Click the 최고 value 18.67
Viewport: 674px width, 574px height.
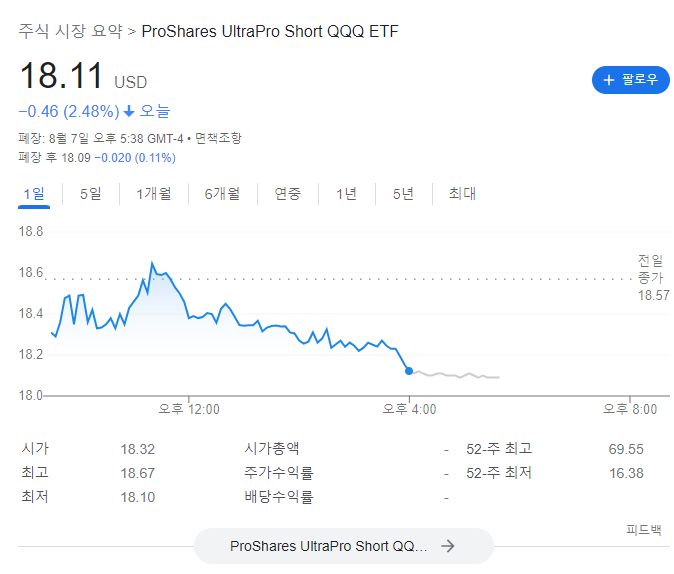(x=138, y=473)
